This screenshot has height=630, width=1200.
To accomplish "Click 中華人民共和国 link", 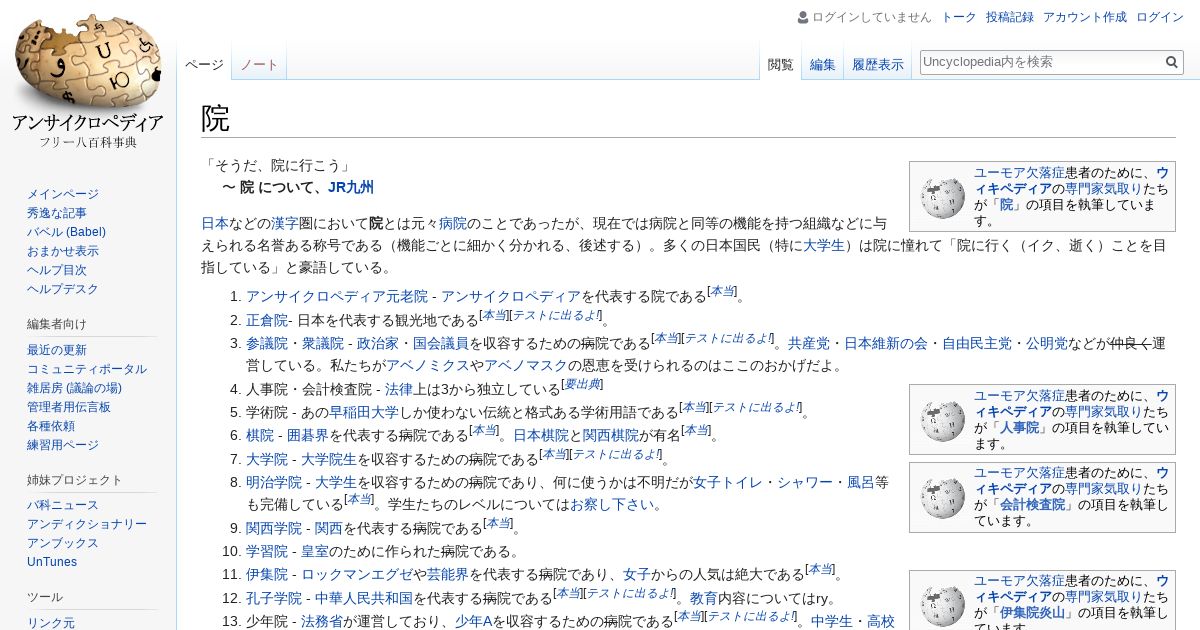I will click(x=364, y=598).
